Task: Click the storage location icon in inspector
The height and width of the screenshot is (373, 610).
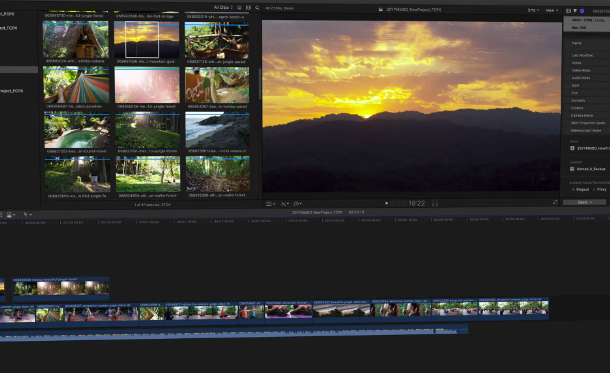Action: click(x=572, y=169)
